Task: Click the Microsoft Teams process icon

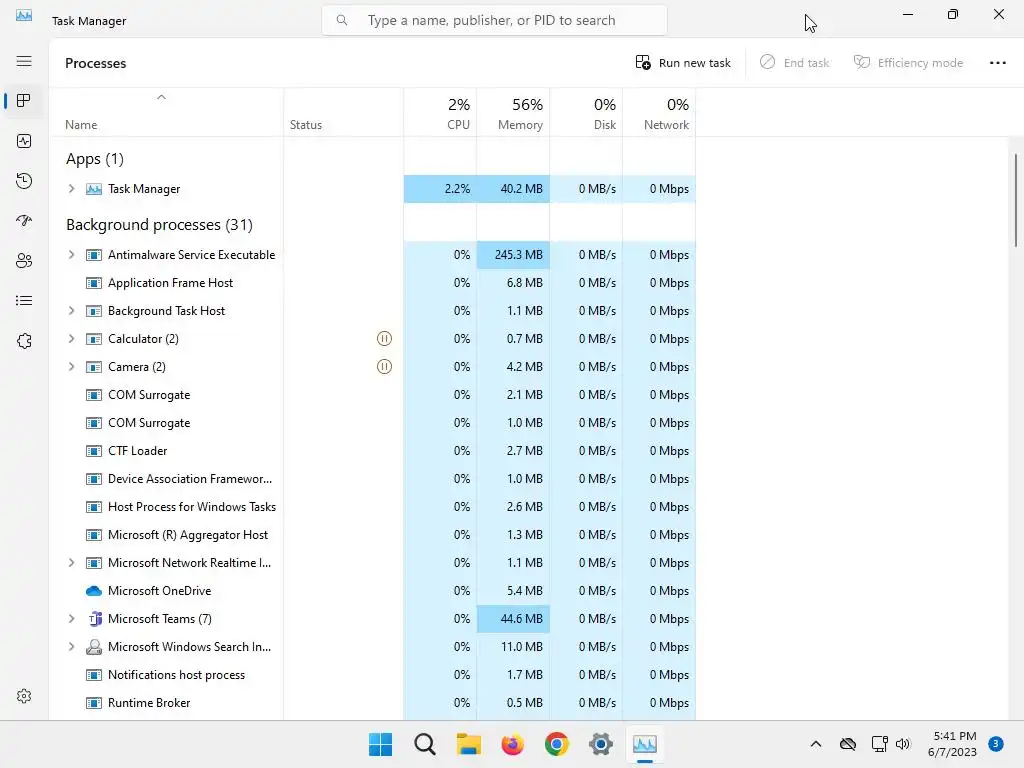Action: pos(95,619)
